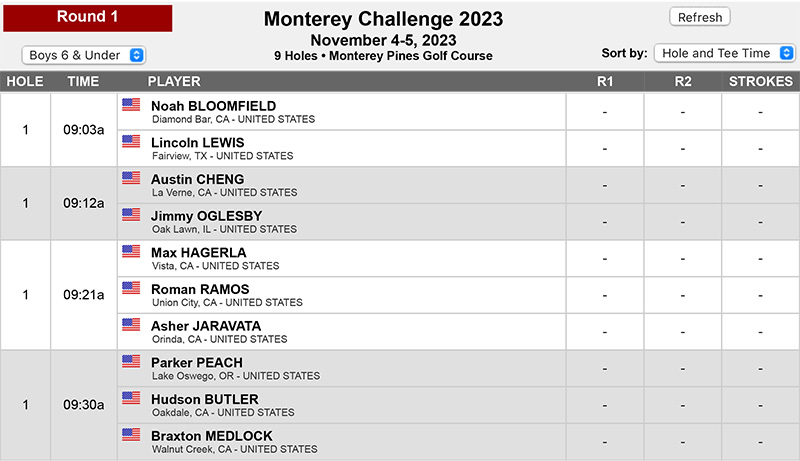The image size is (800, 461).
Task: Click the flag beside Asher JARAVATA
Action: coord(131,325)
